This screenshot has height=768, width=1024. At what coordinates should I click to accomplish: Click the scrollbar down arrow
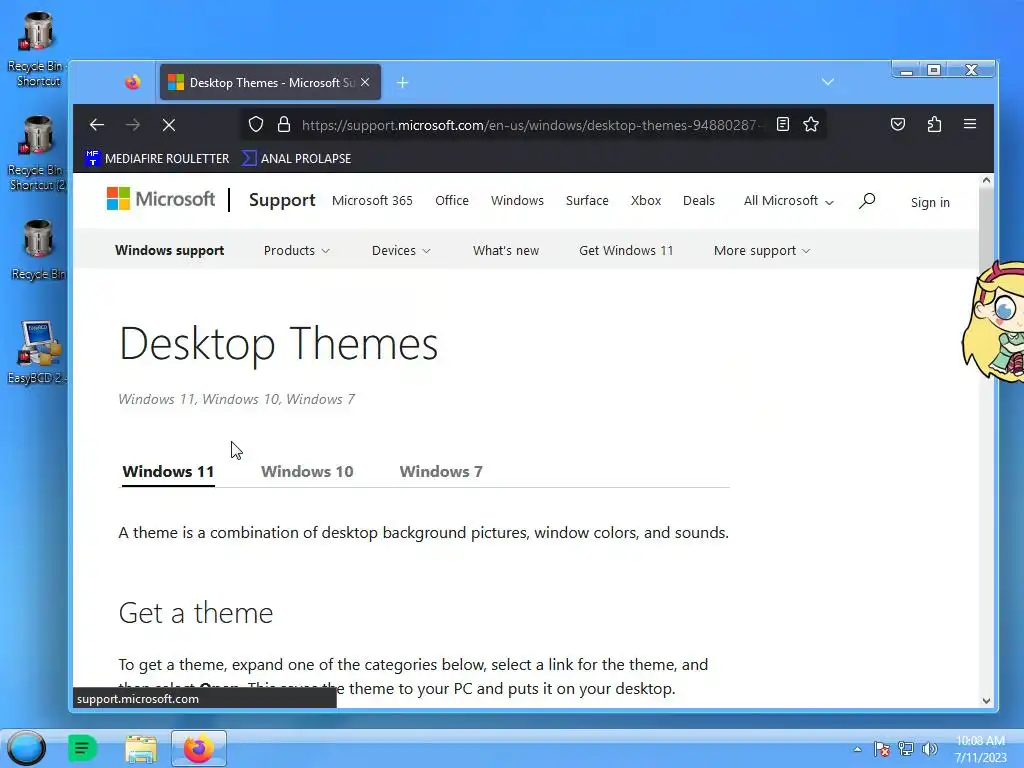pyautogui.click(x=986, y=700)
